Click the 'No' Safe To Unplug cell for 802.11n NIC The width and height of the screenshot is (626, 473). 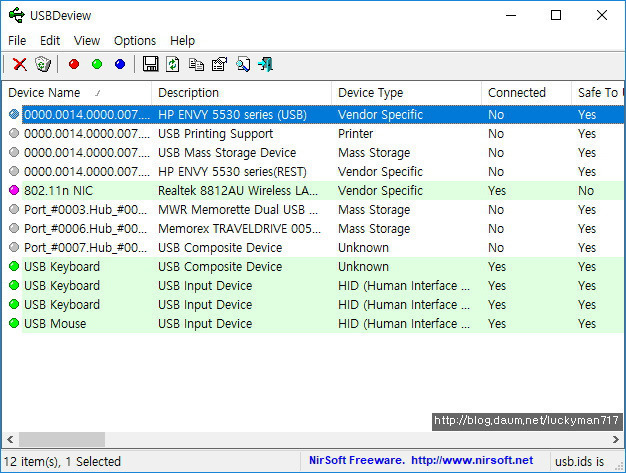click(586, 190)
